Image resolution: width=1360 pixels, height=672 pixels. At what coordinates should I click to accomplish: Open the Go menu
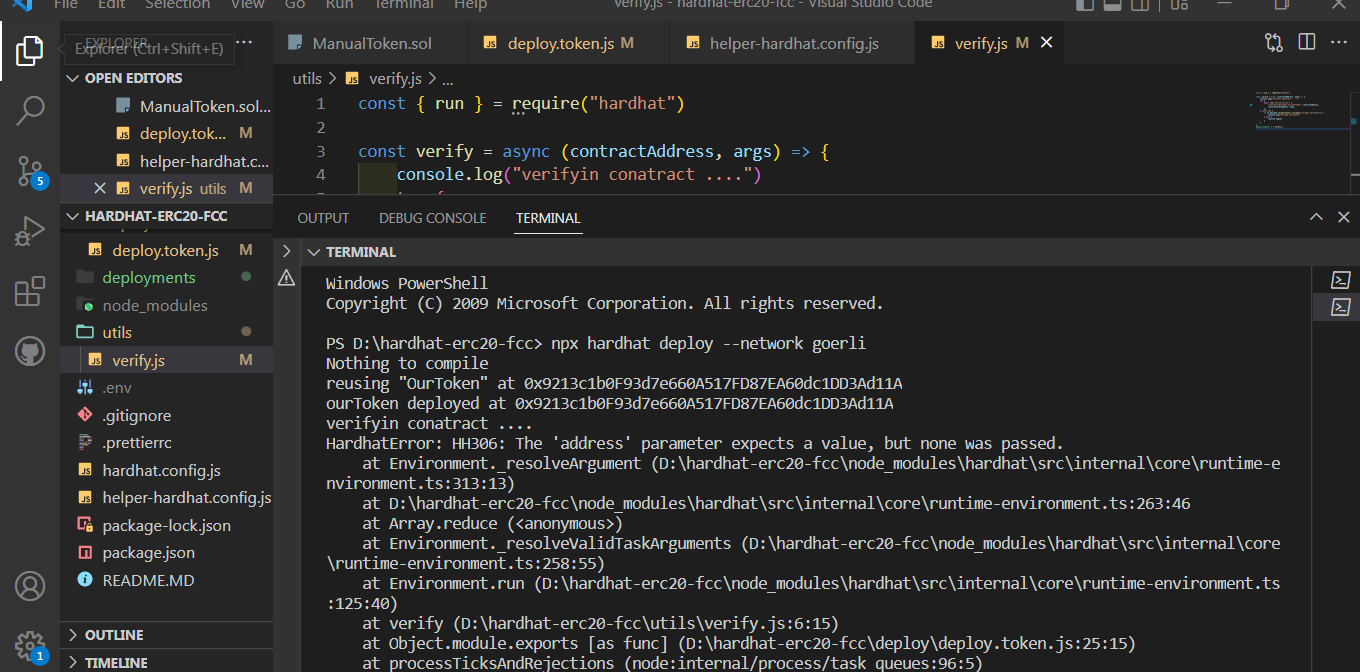(x=295, y=5)
